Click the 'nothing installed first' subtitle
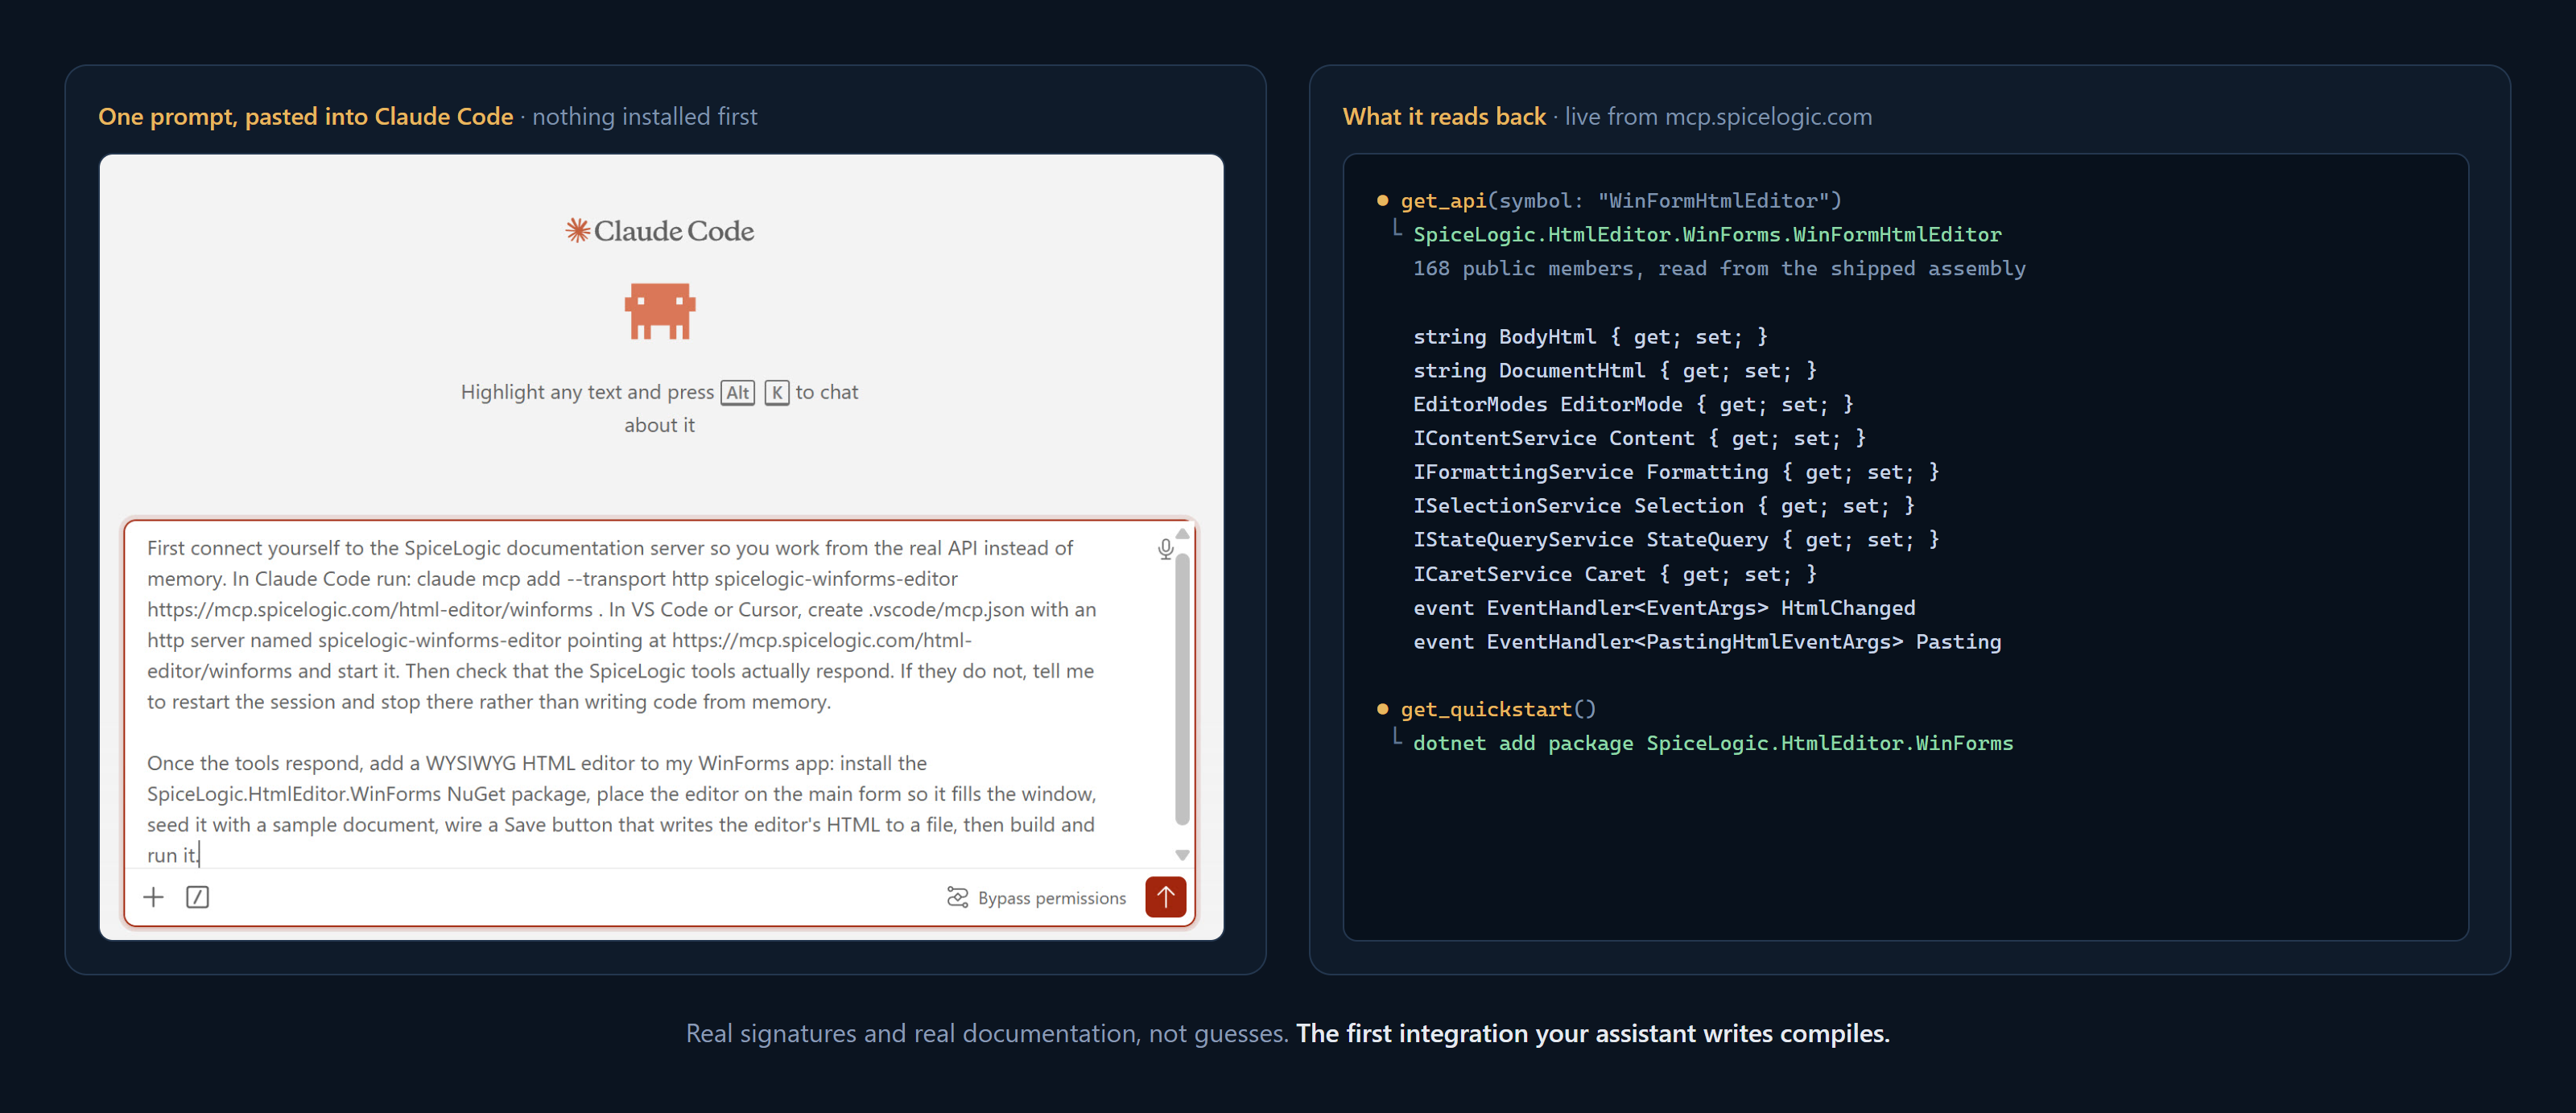Image resolution: width=2576 pixels, height=1113 pixels. 645,117
